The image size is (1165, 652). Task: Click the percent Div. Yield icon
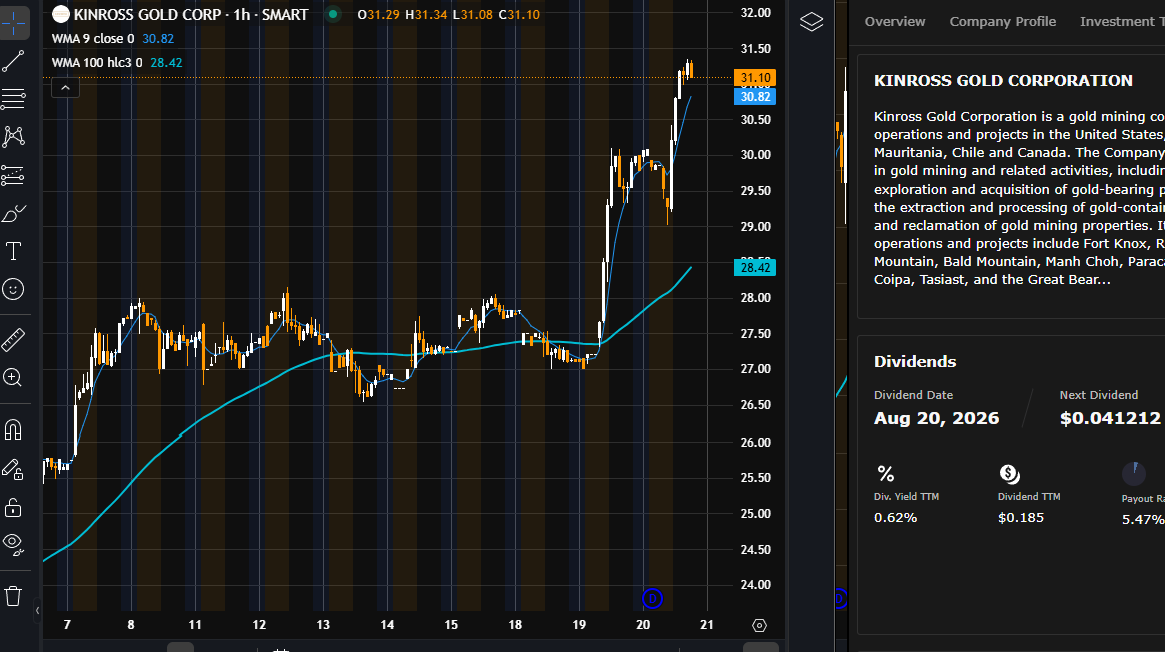(886, 474)
